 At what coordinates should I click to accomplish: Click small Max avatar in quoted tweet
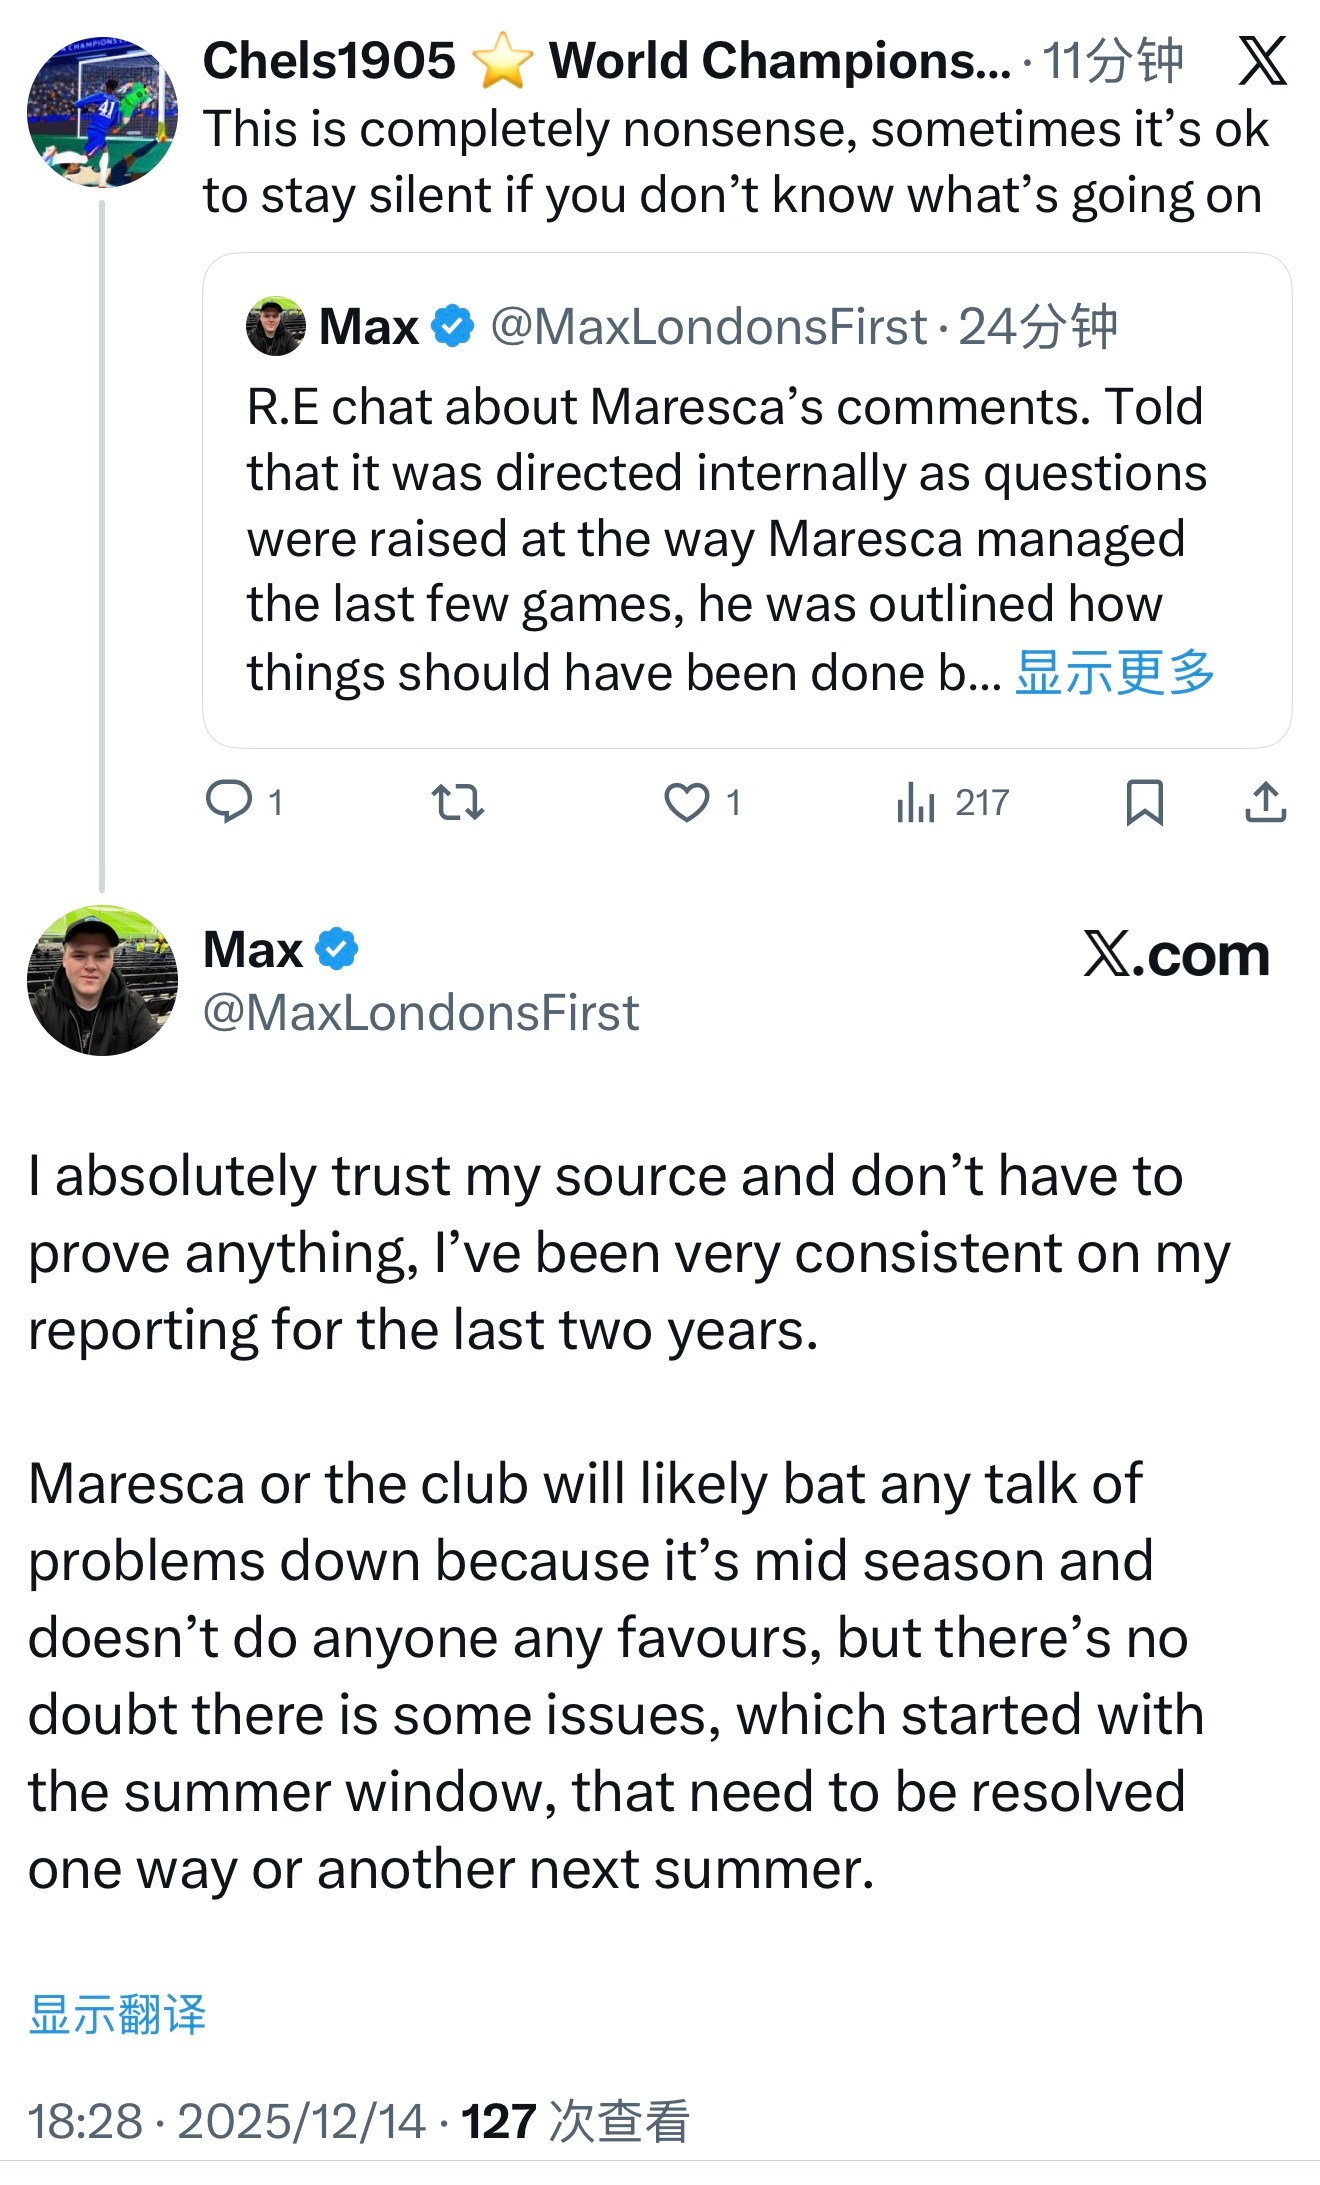275,326
